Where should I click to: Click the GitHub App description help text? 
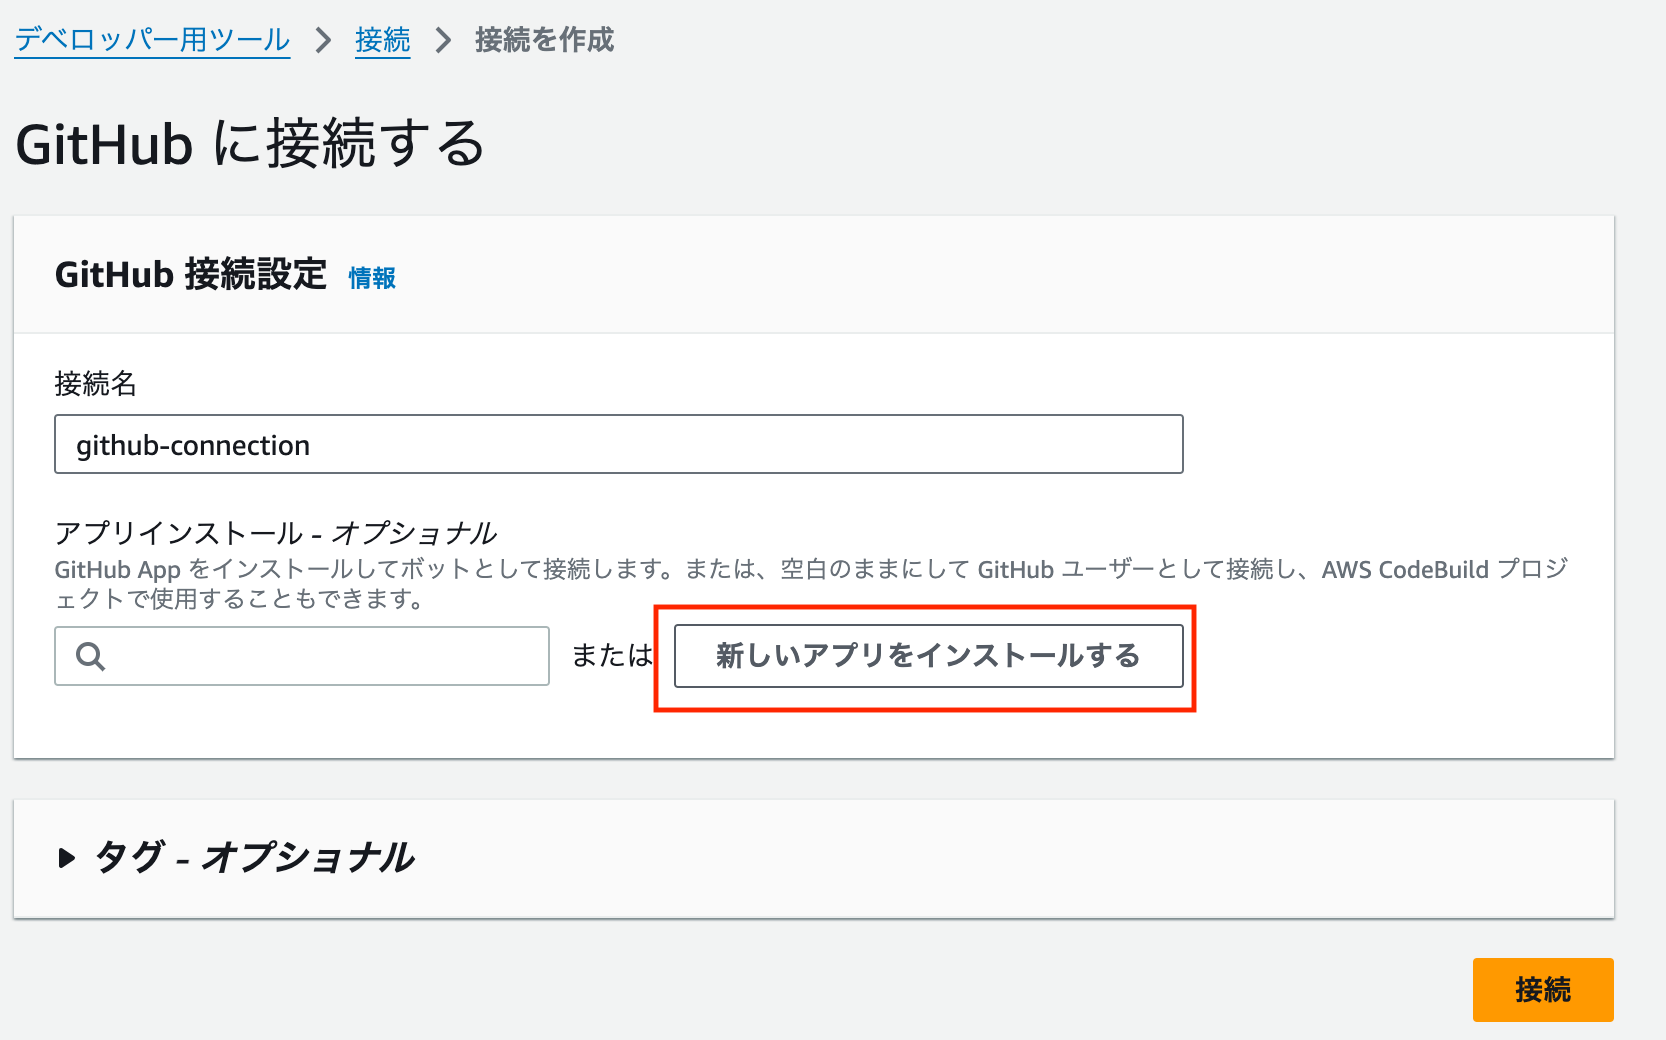tap(811, 584)
